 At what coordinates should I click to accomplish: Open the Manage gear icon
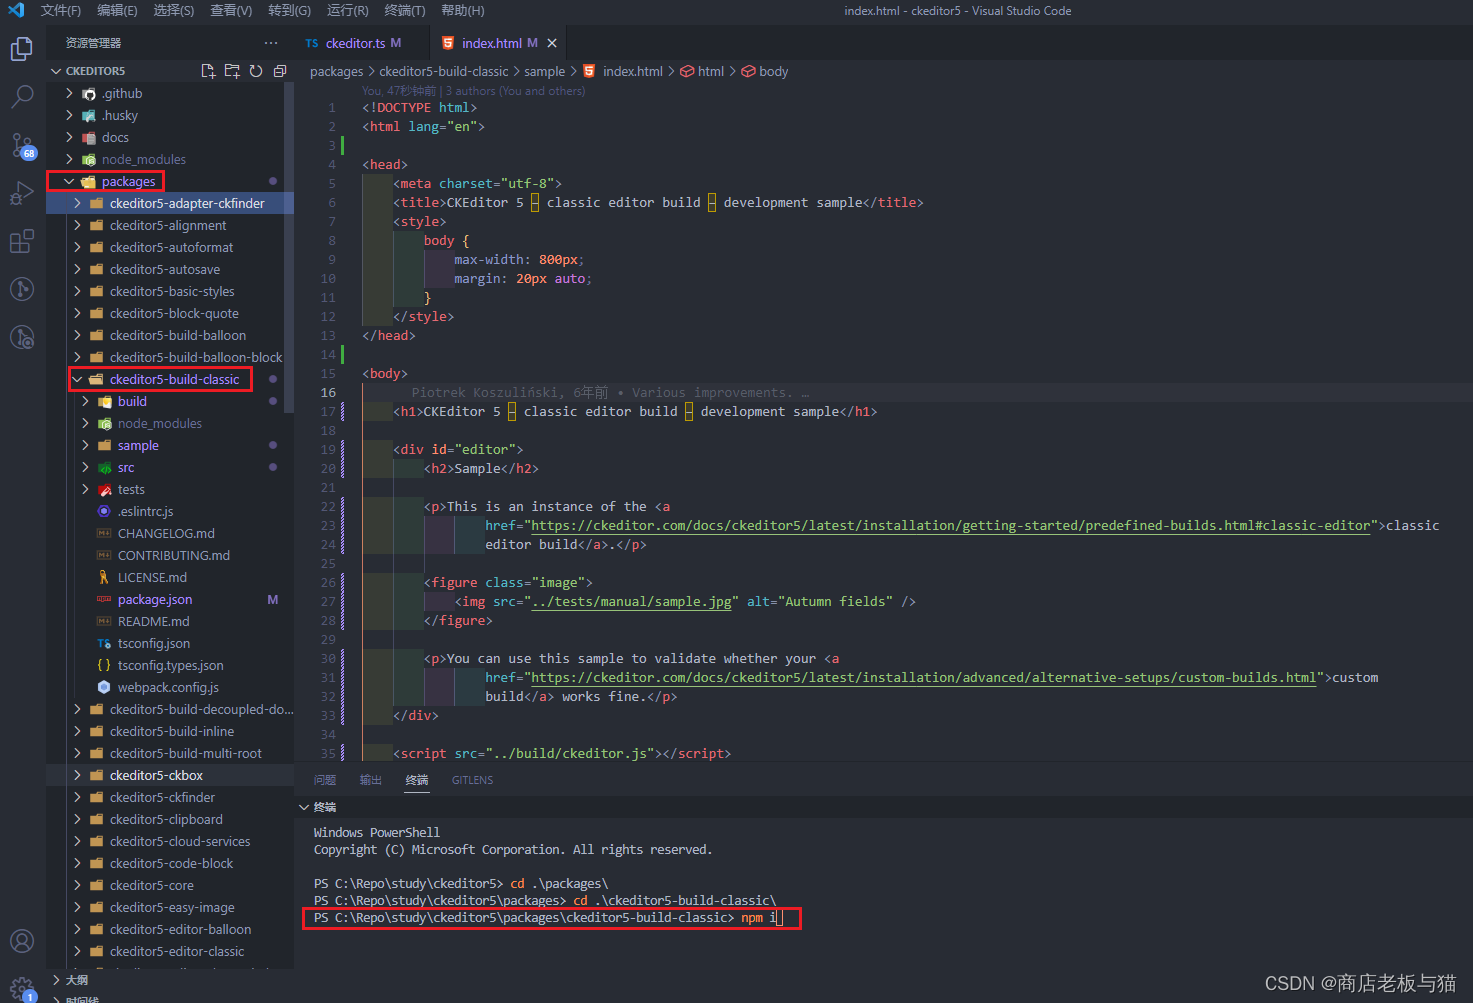point(22,989)
